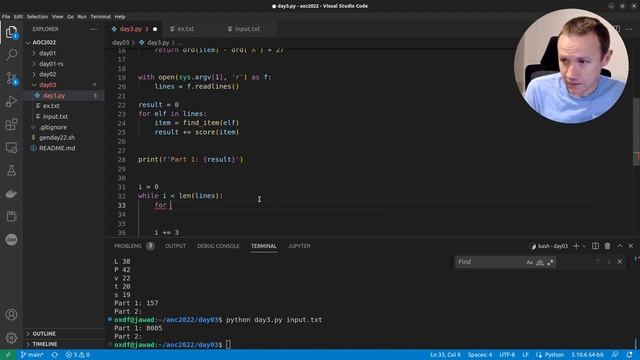This screenshot has width=640, height=360.
Task: Open the Accounts menu icon
Action: coord(11,315)
